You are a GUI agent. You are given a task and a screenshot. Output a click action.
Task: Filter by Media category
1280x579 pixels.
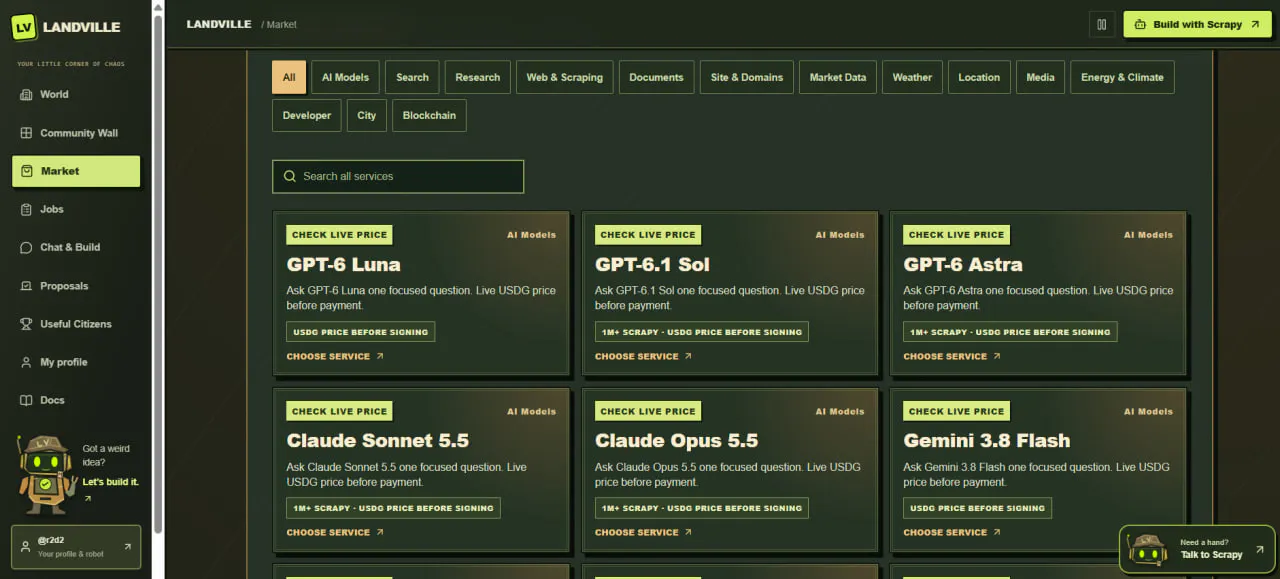(1040, 77)
